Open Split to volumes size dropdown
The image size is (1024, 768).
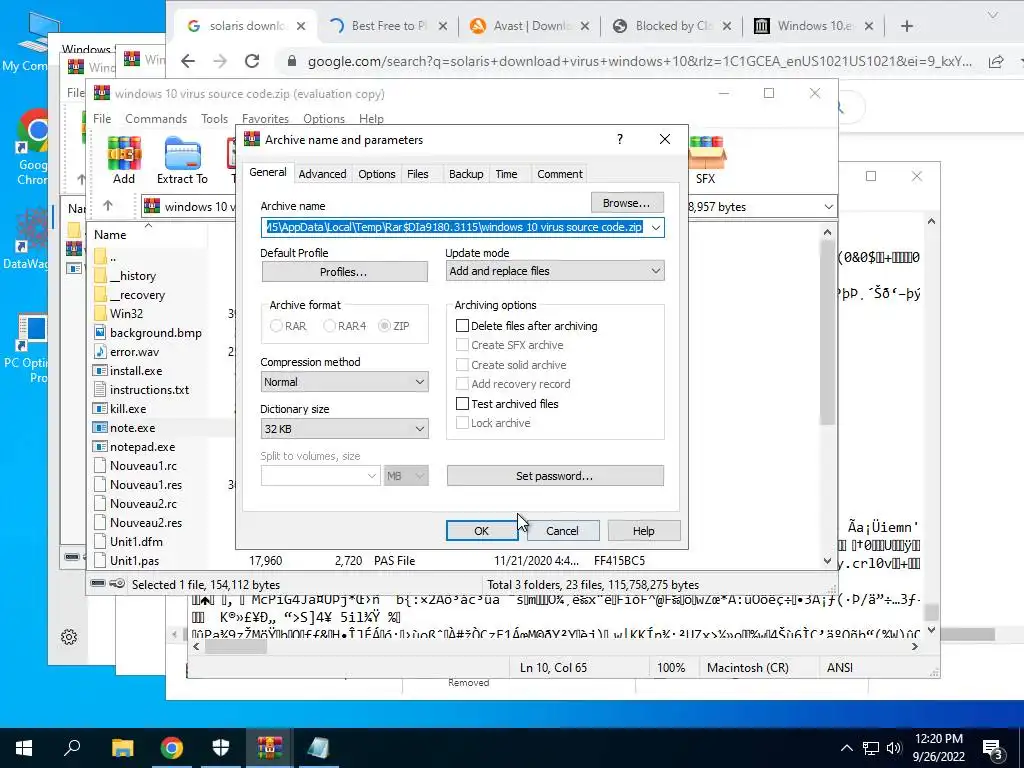coord(320,476)
